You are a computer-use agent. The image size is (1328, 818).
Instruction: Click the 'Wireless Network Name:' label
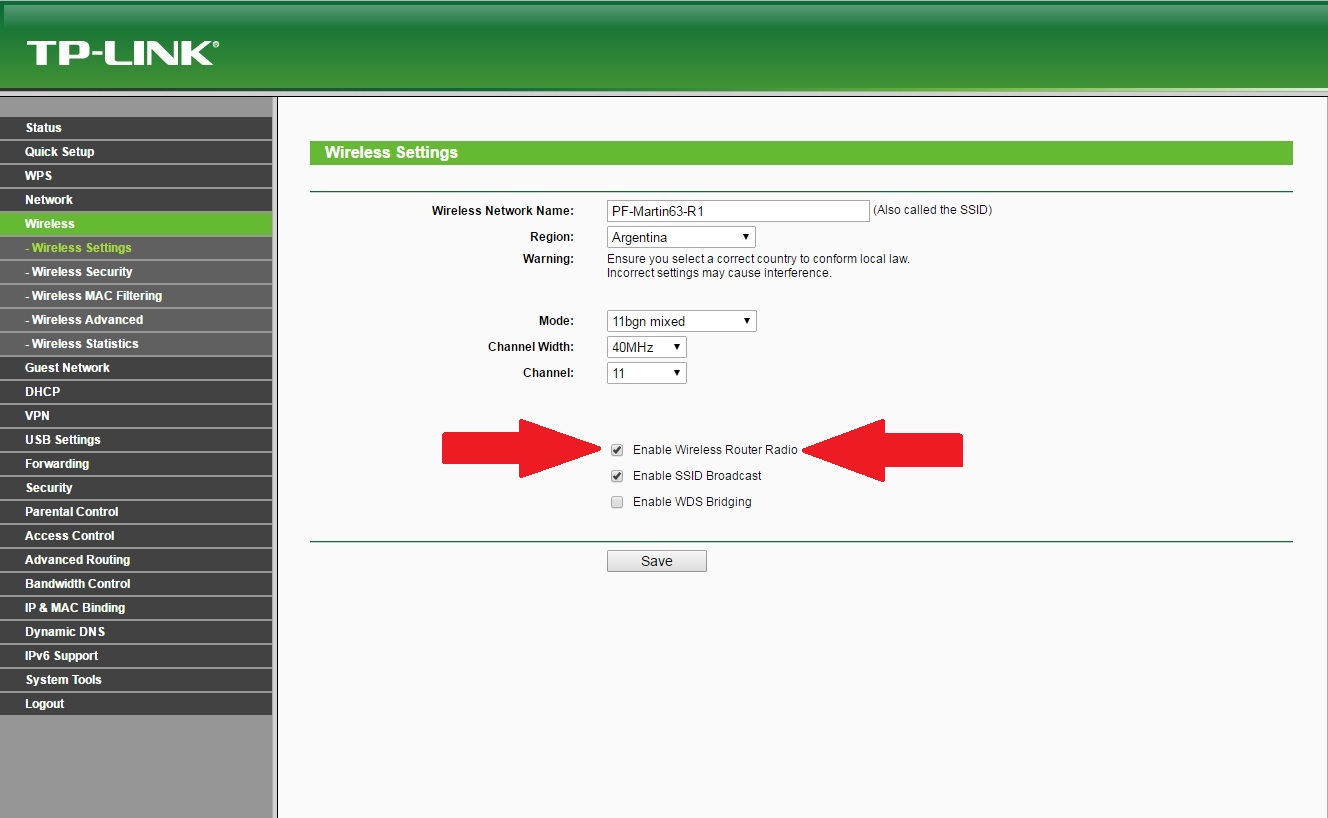point(503,211)
